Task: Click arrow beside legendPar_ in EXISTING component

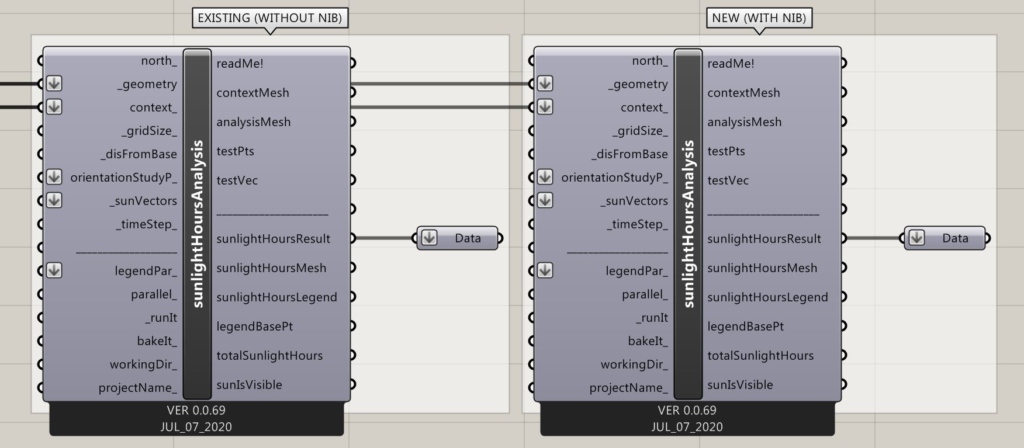Action: 54,270
